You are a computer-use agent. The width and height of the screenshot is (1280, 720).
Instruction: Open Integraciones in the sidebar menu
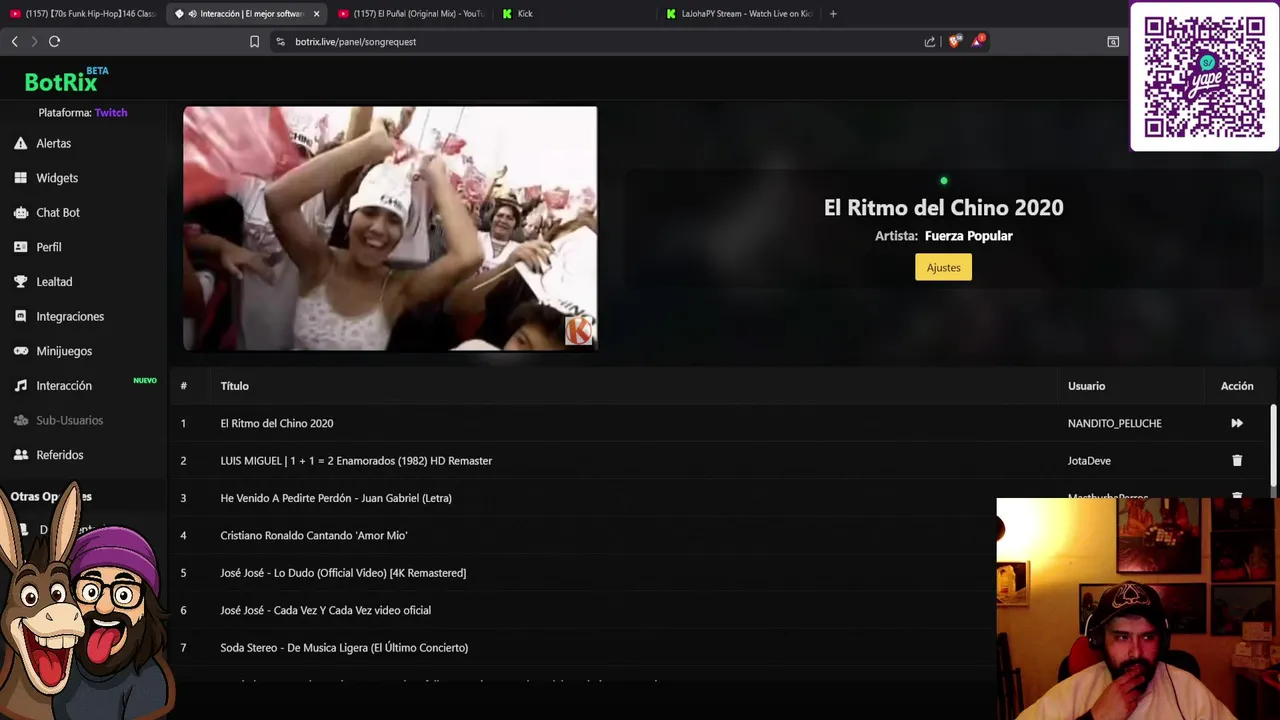pyautogui.click(x=70, y=317)
